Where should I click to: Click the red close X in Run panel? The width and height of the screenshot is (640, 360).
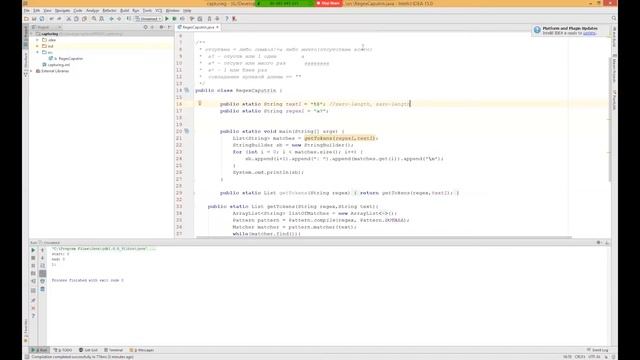(33, 308)
